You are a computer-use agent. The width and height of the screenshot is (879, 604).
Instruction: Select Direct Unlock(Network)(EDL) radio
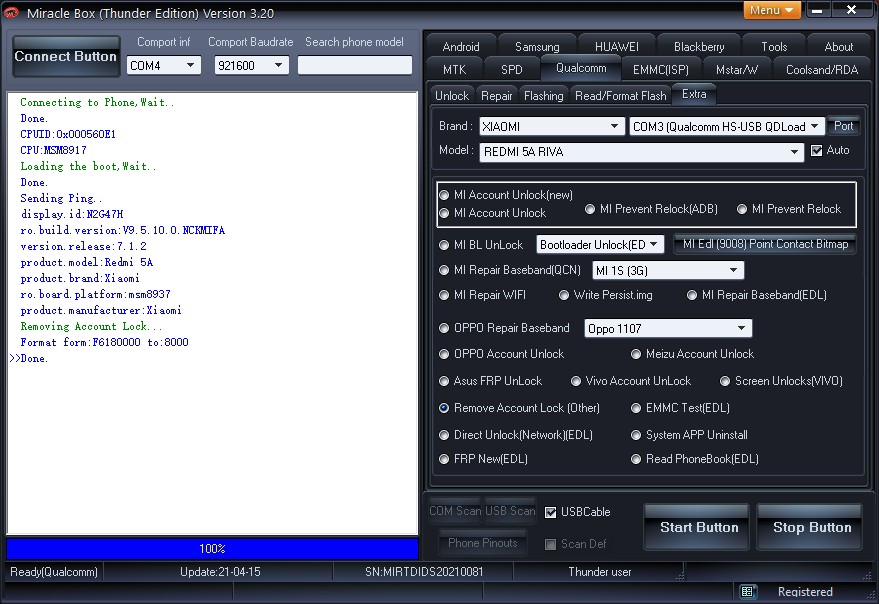coord(444,435)
